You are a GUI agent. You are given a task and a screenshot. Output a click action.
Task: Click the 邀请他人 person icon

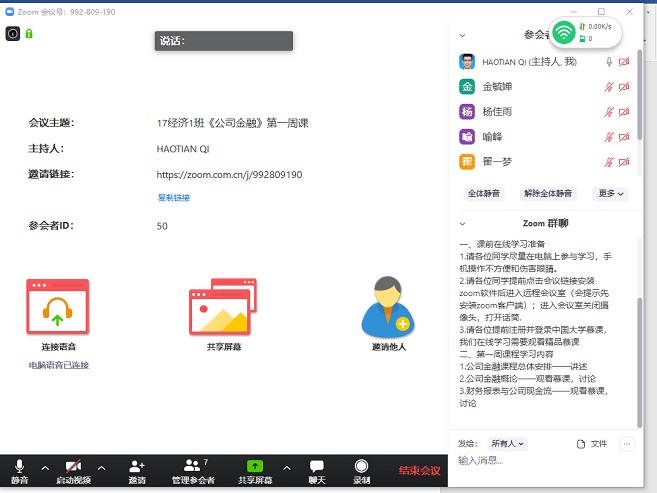click(387, 307)
